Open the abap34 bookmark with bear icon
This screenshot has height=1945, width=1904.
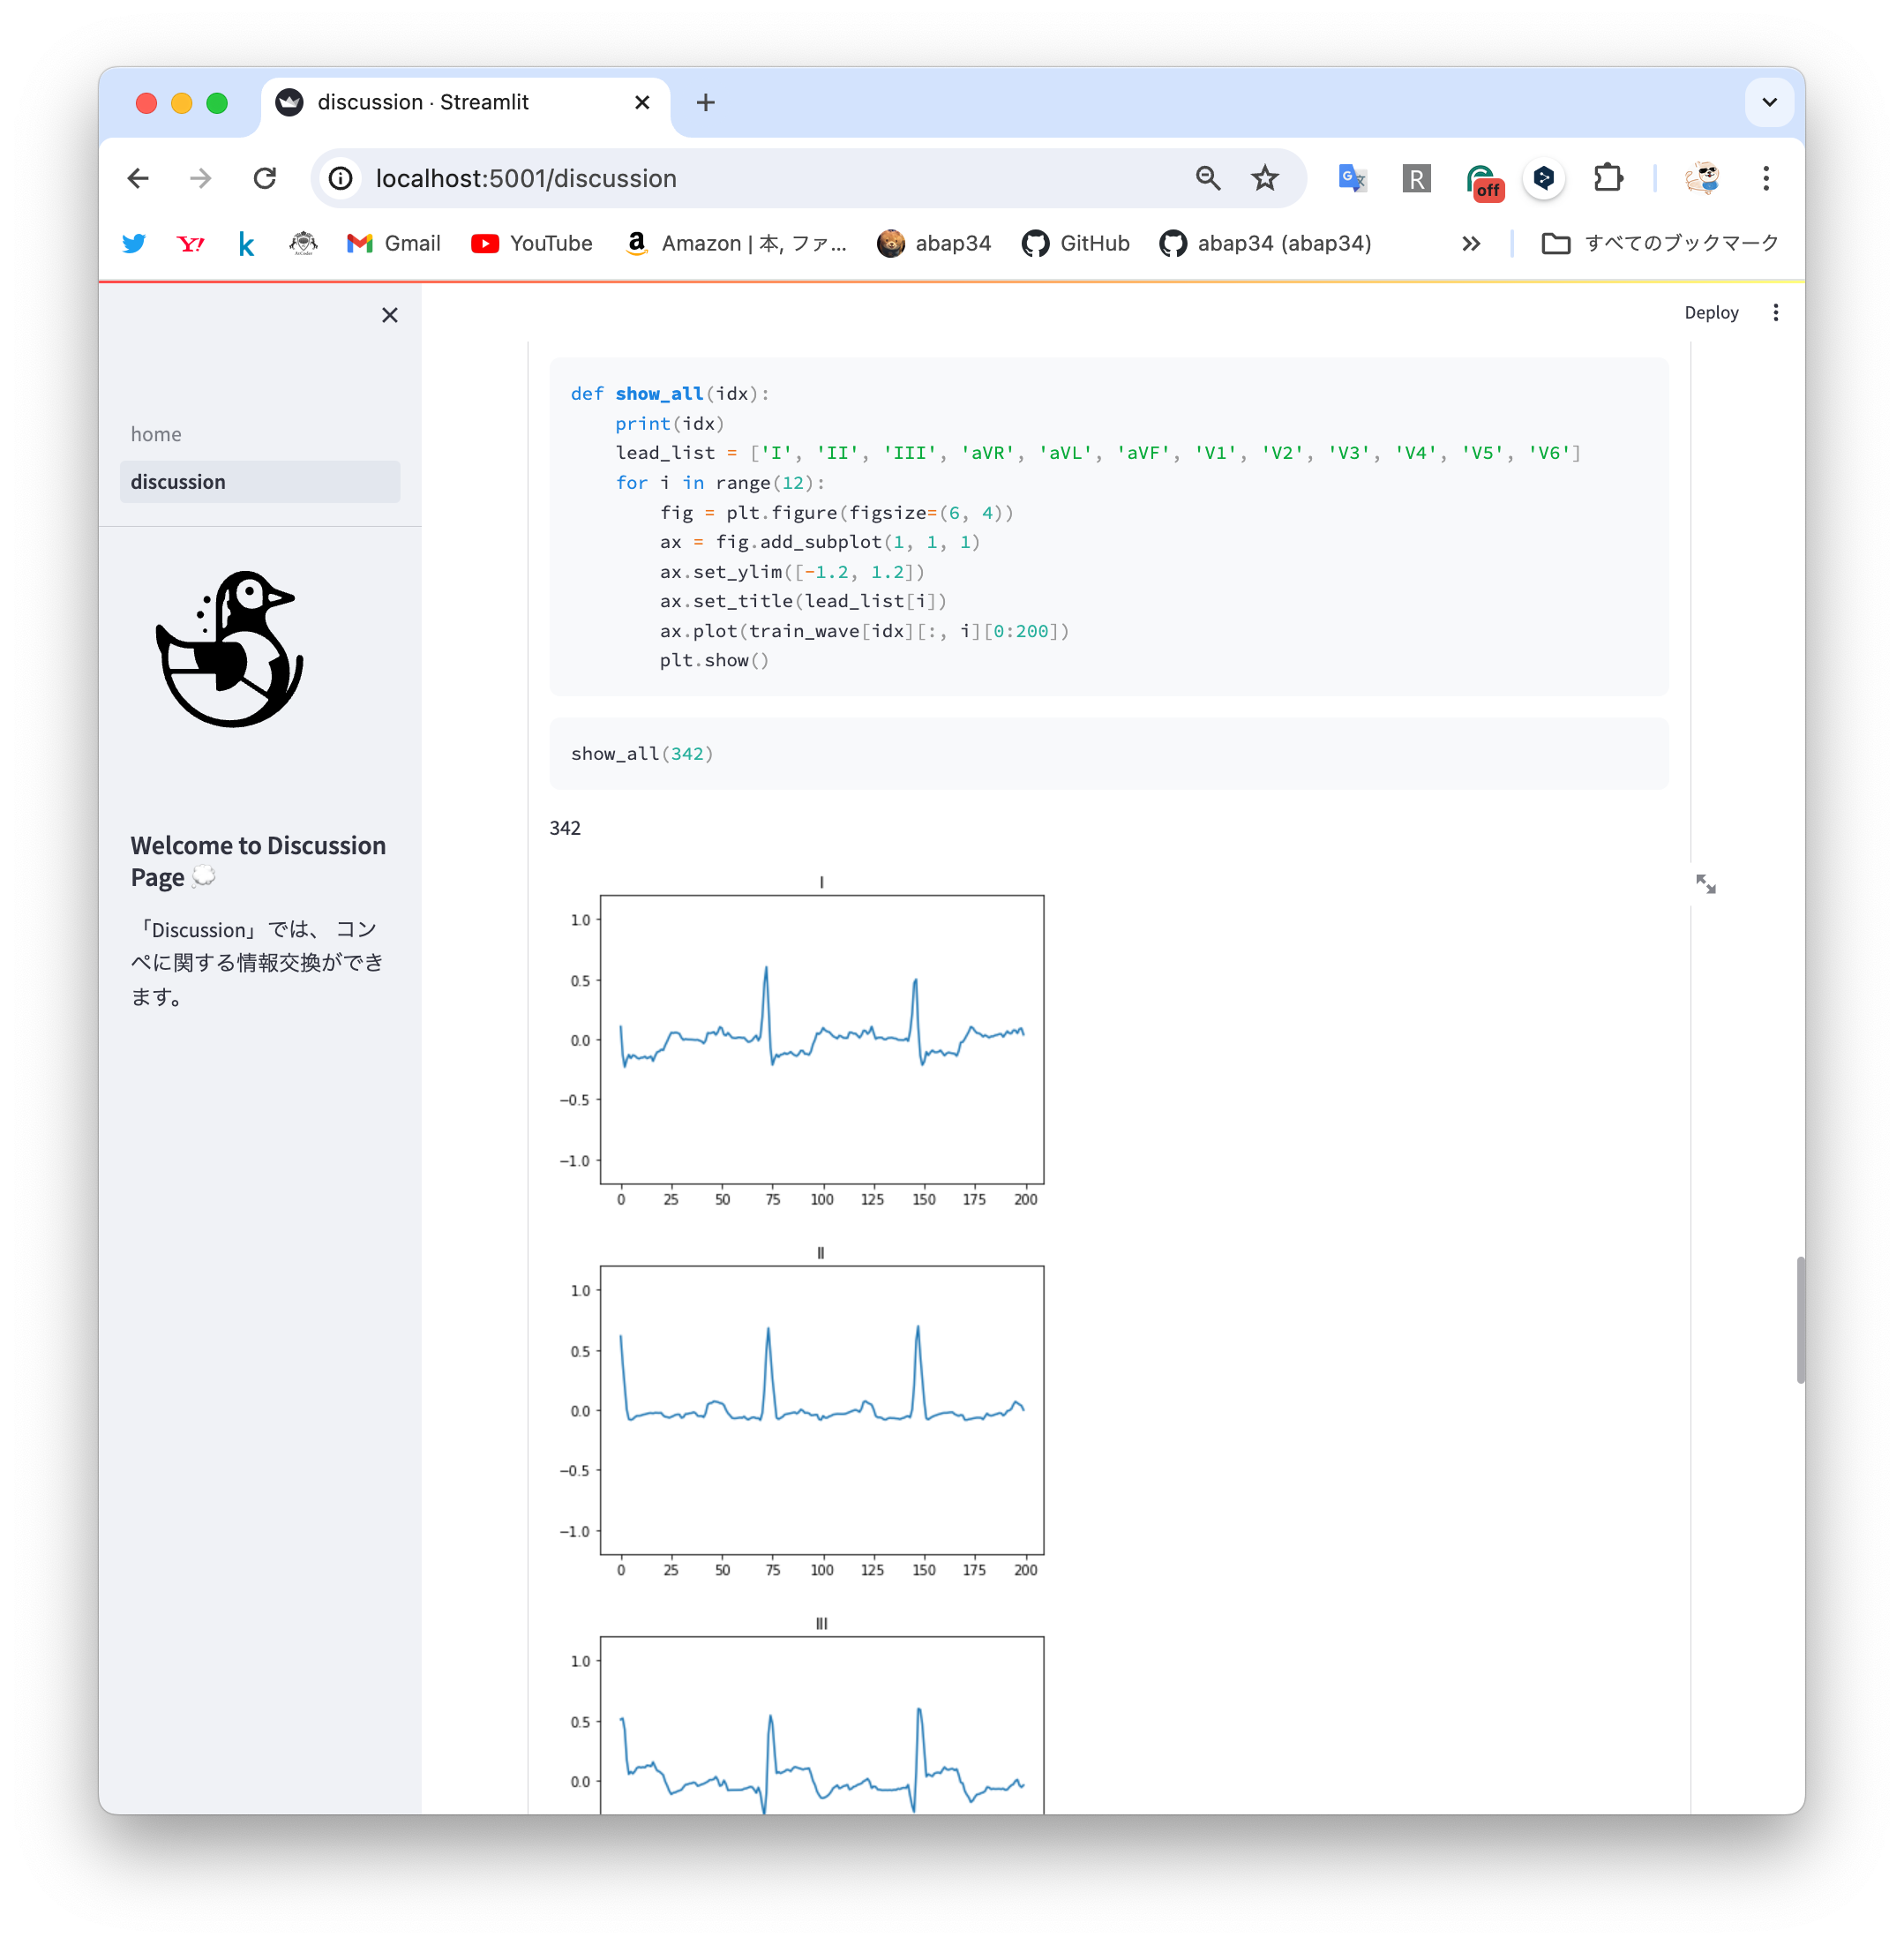point(934,243)
